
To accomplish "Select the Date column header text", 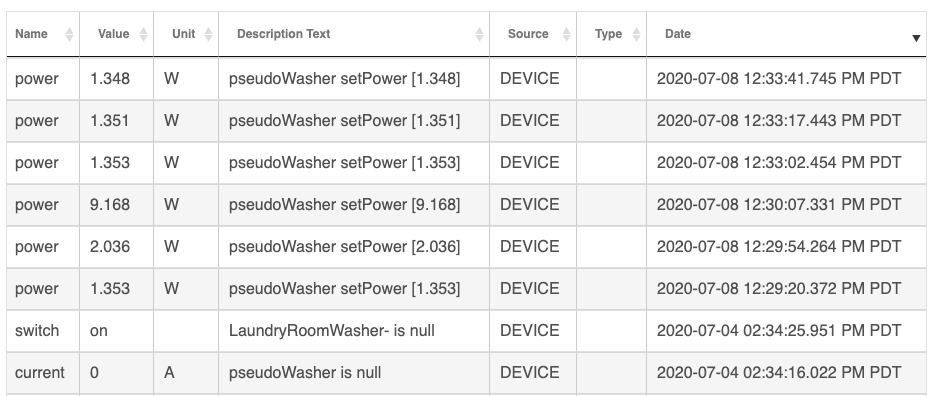I will 678,34.
